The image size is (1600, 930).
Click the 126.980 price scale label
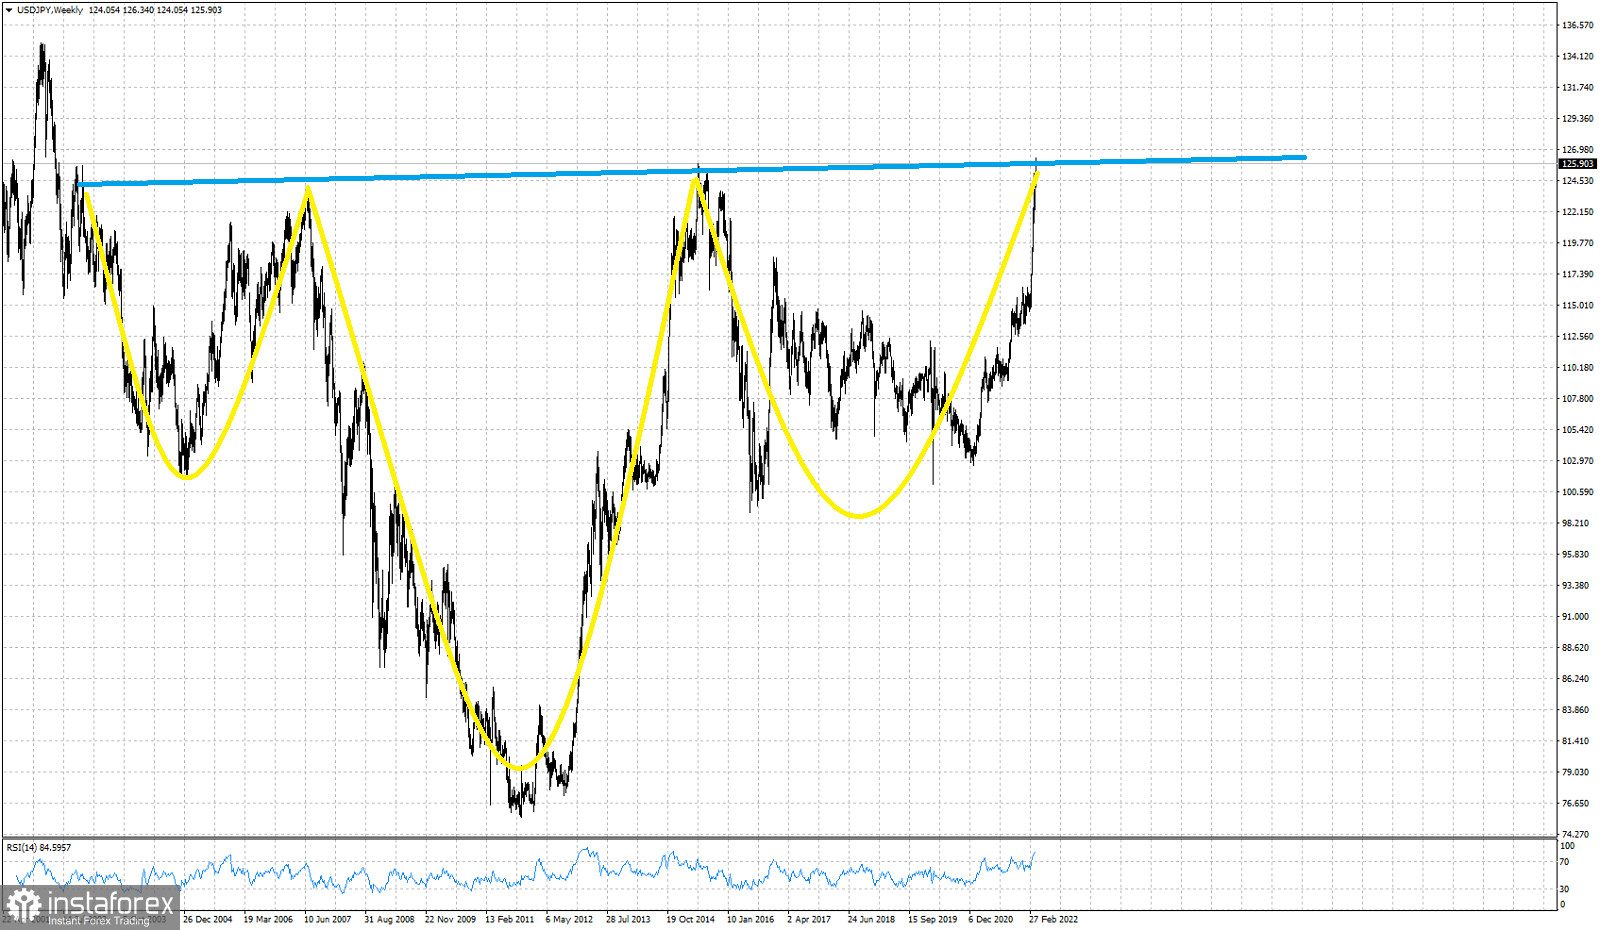click(x=1577, y=150)
